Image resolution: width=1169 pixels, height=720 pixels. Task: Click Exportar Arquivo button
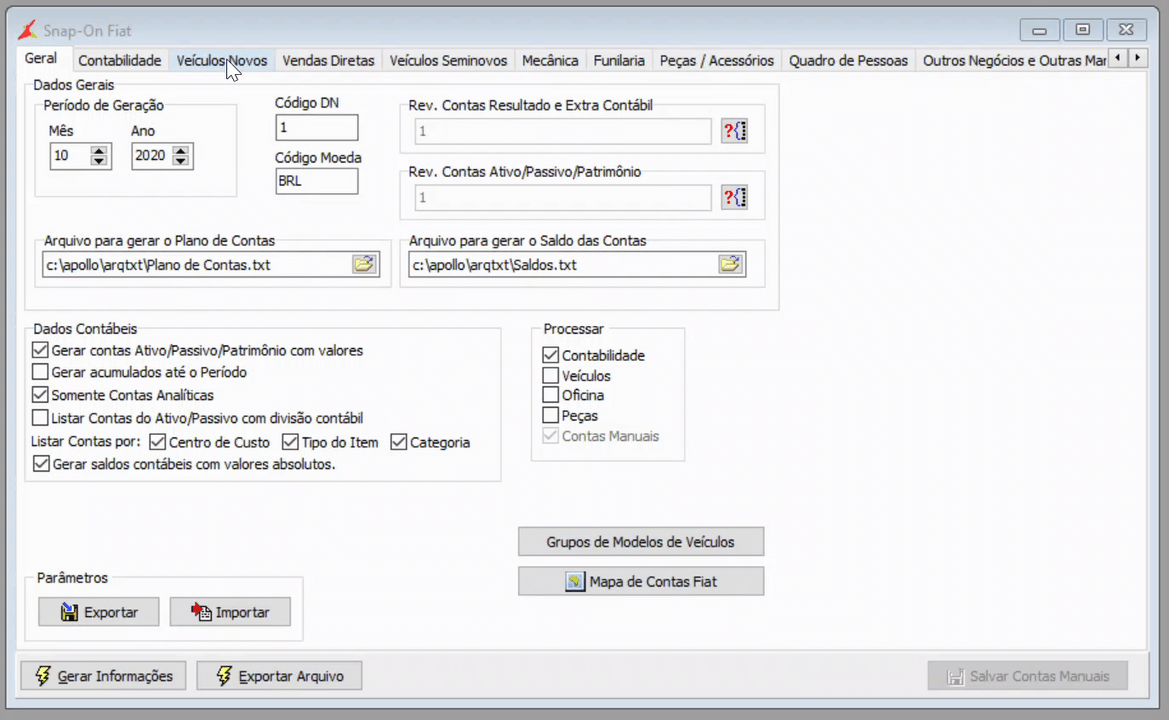pos(280,676)
